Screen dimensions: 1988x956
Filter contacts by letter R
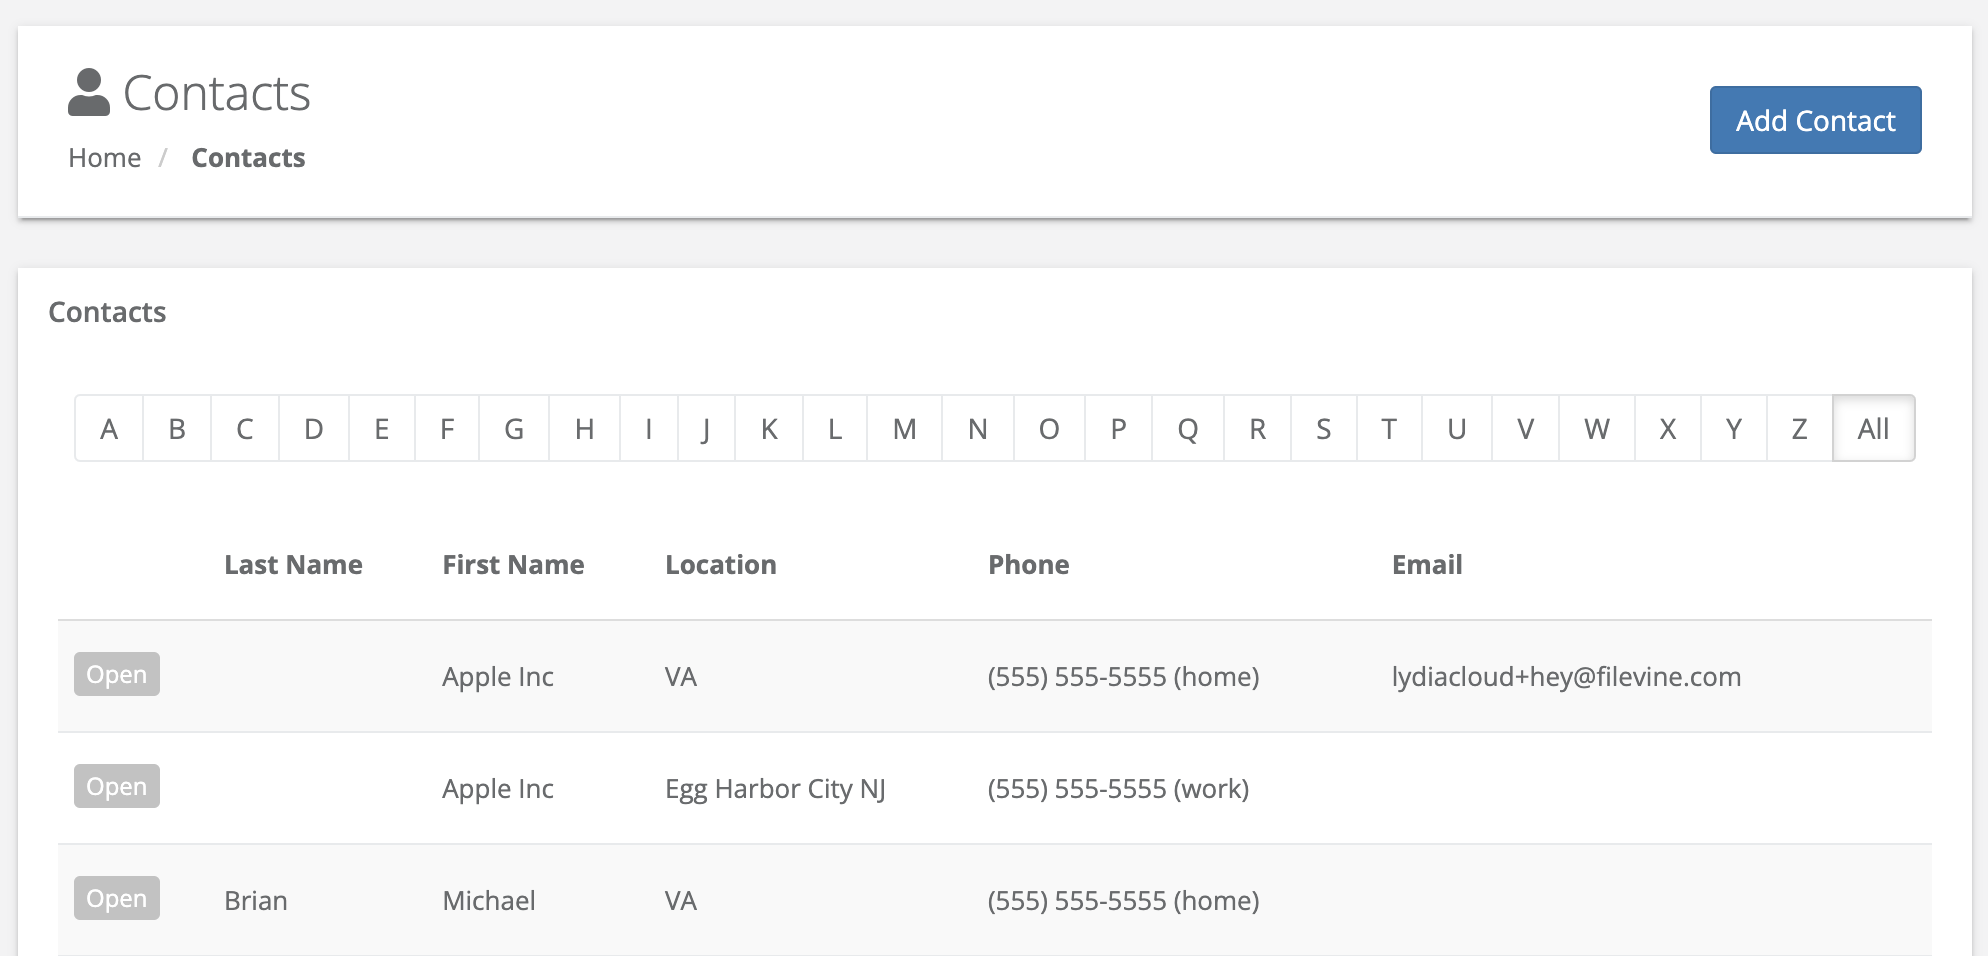pos(1258,429)
